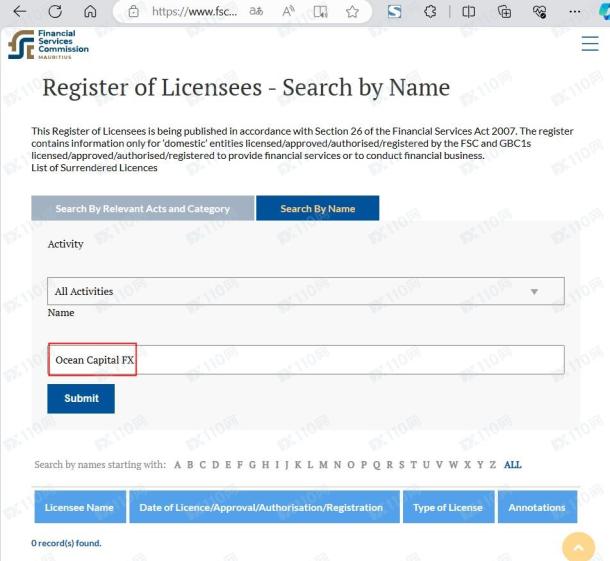Click the 'Register of Licensees - Search by Name' heading
610x561 pixels.
246,87
